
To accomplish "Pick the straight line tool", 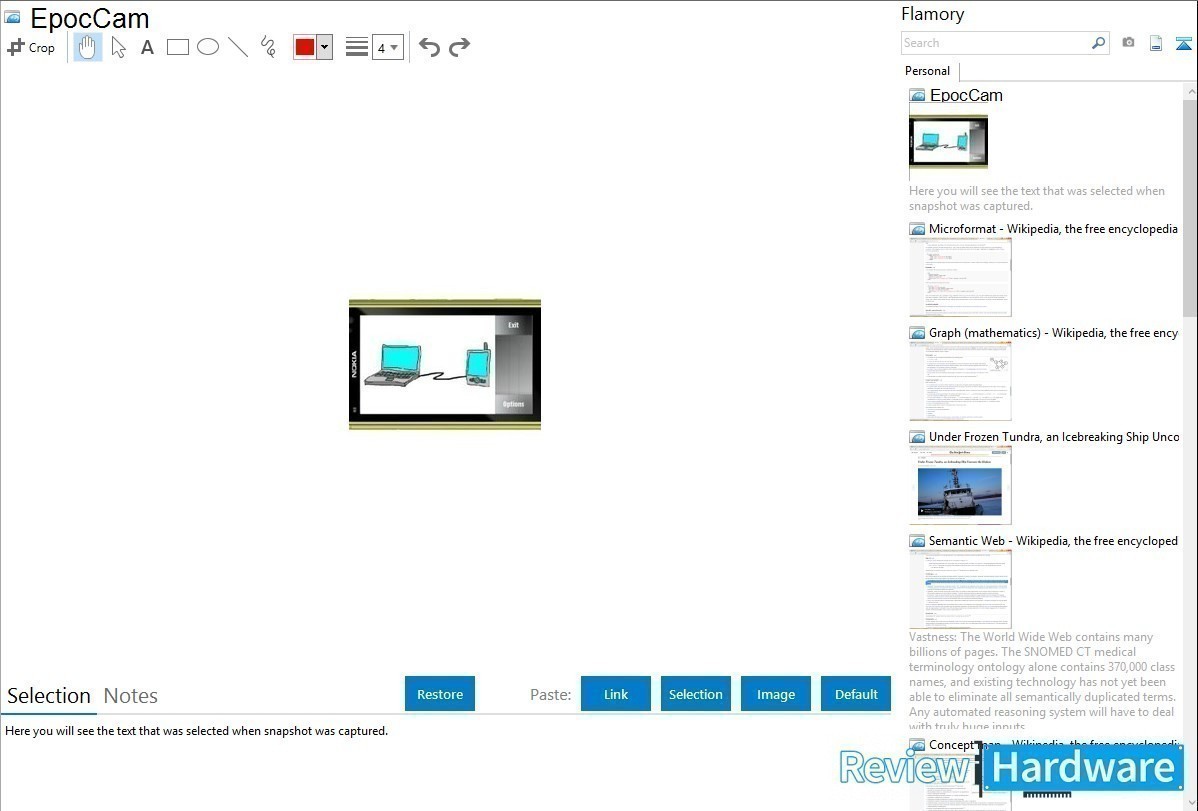I will pos(238,47).
